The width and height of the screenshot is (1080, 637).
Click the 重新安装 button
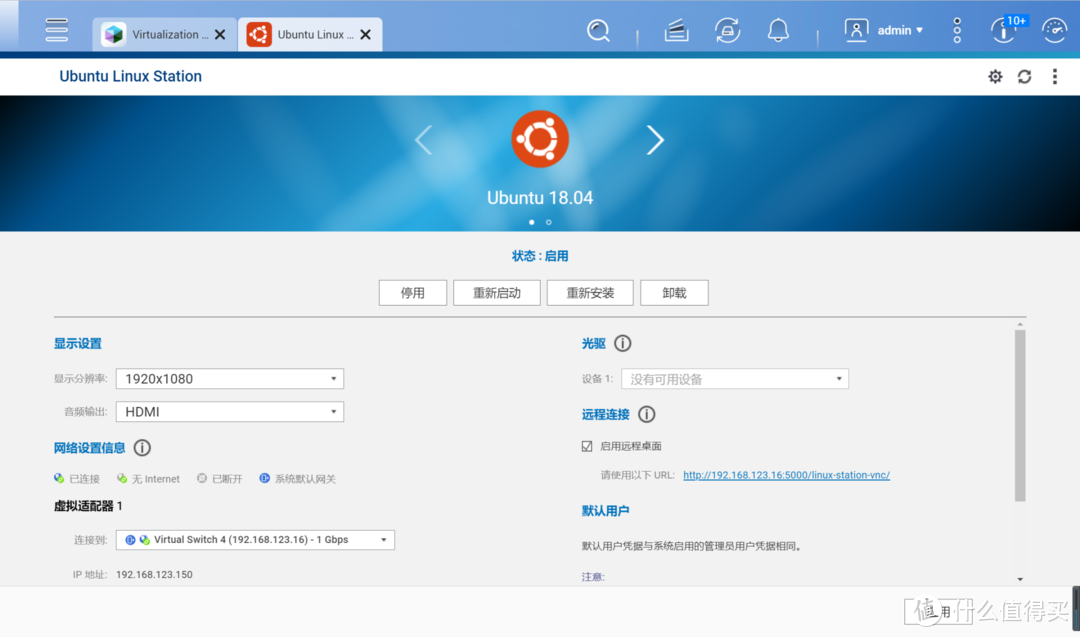pos(590,293)
